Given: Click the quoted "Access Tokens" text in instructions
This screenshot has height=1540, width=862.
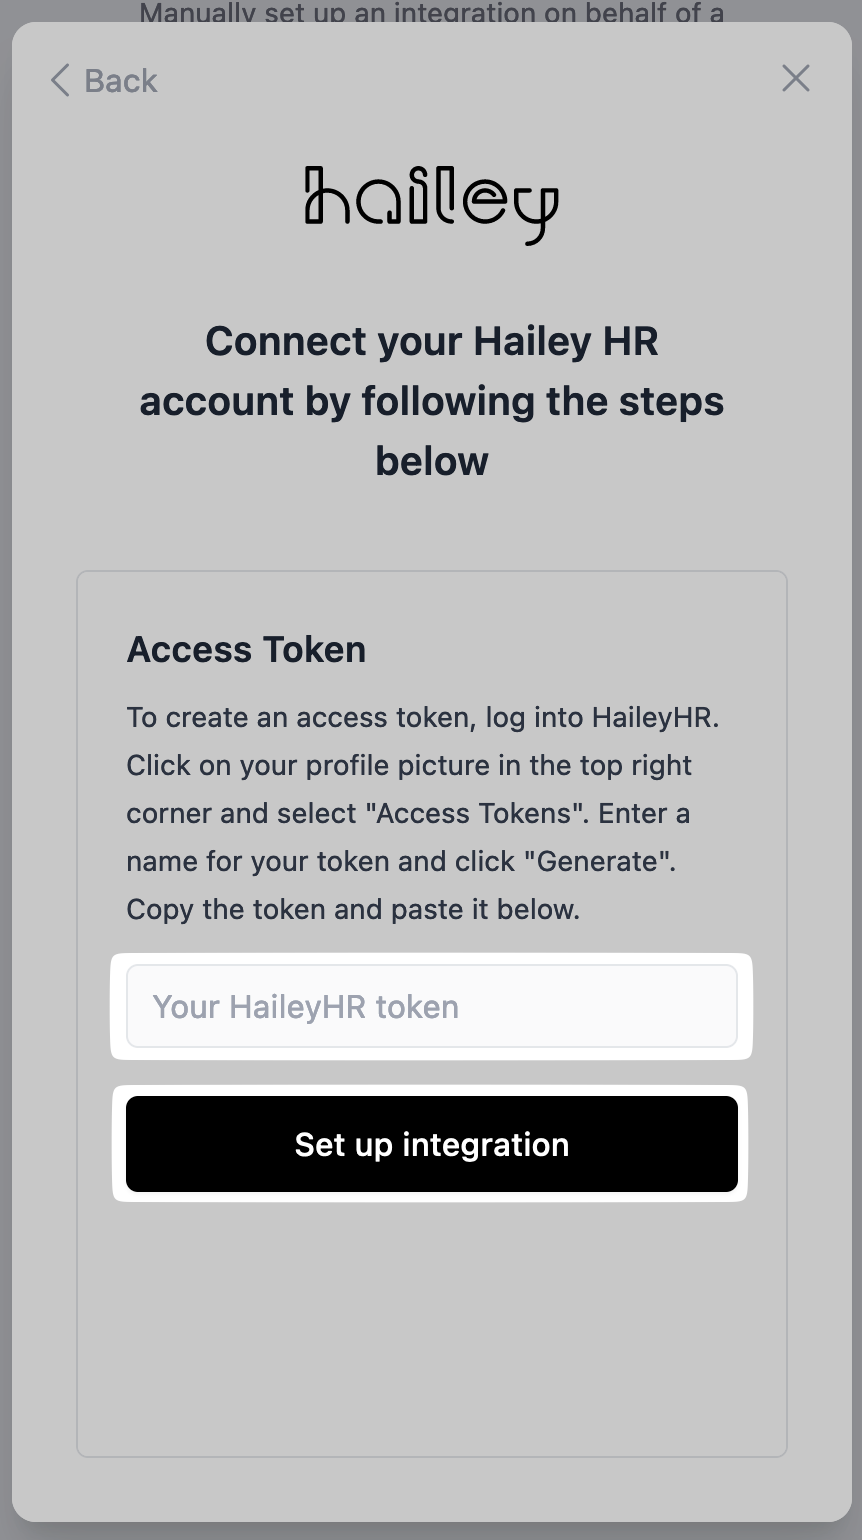Looking at the screenshot, I should coord(479,814).
